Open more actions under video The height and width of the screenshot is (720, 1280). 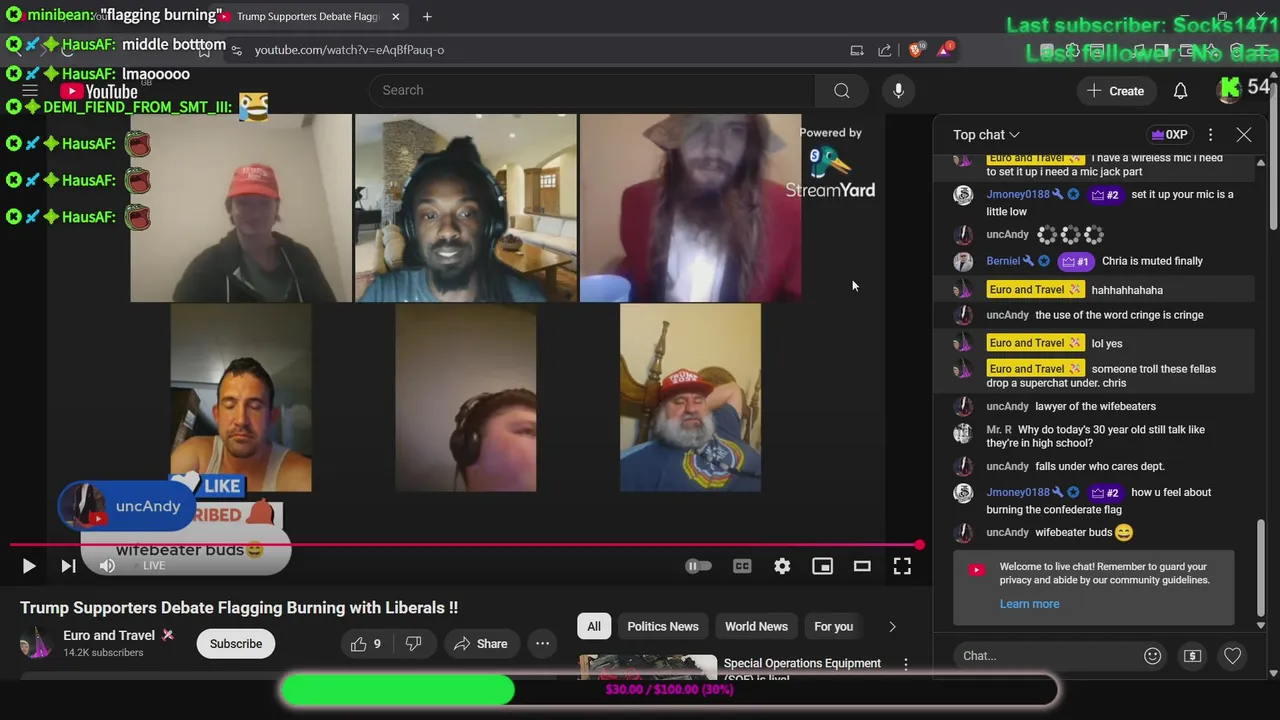pos(543,644)
